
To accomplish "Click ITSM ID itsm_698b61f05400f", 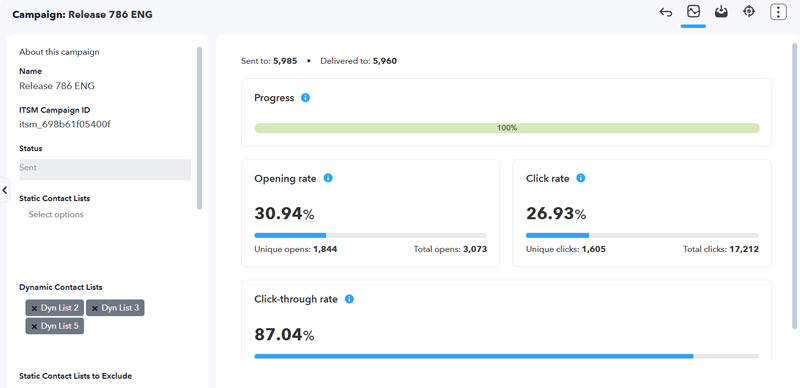I will pyautogui.click(x=65, y=124).
